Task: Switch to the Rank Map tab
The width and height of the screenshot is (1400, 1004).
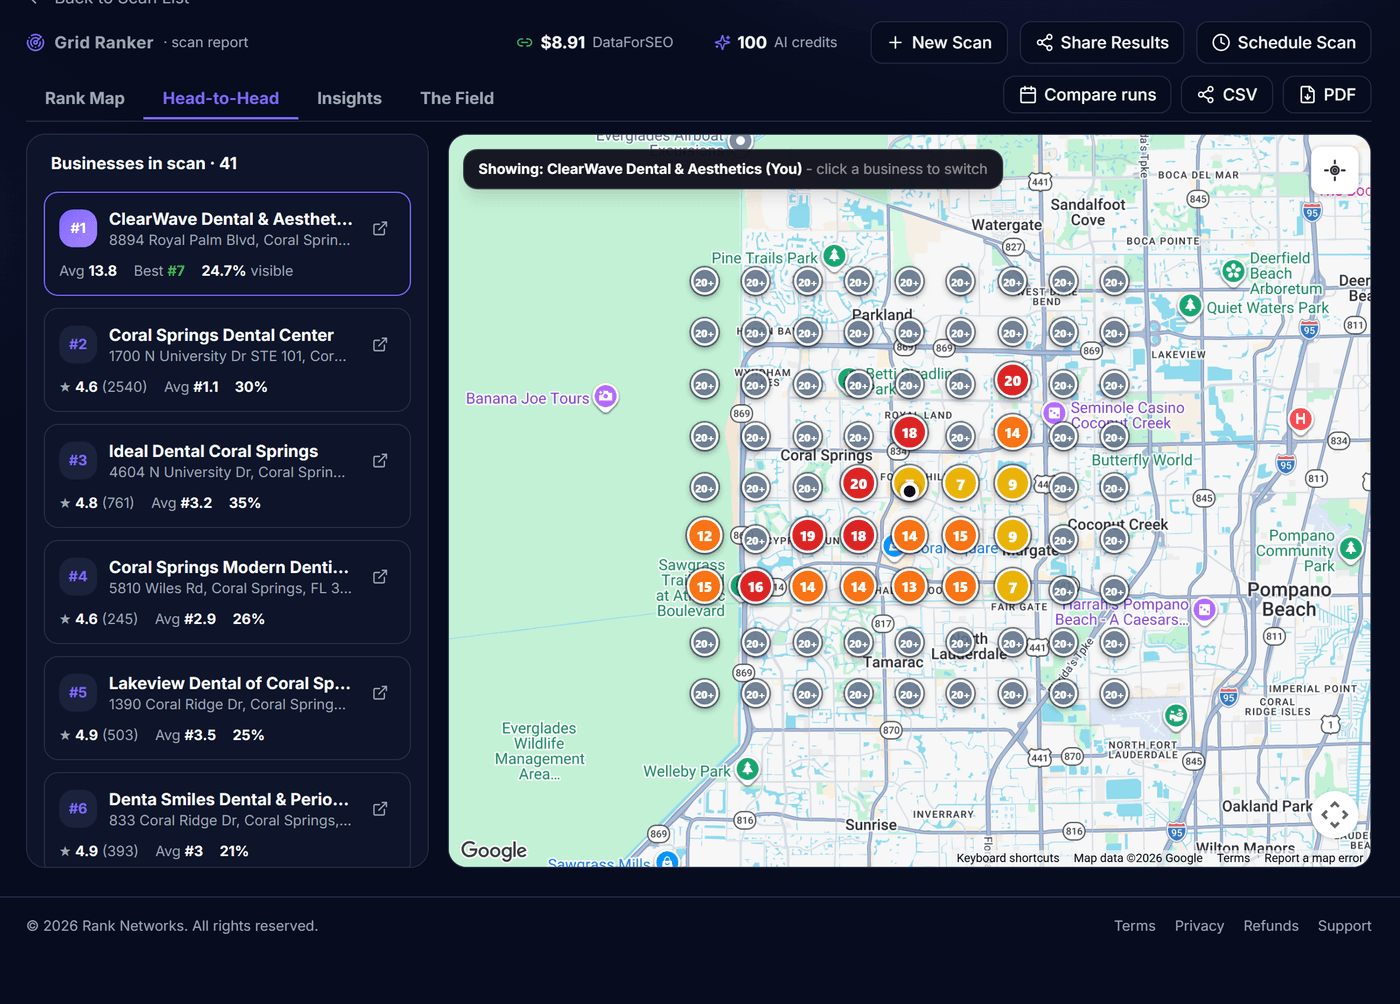Action: 85,98
